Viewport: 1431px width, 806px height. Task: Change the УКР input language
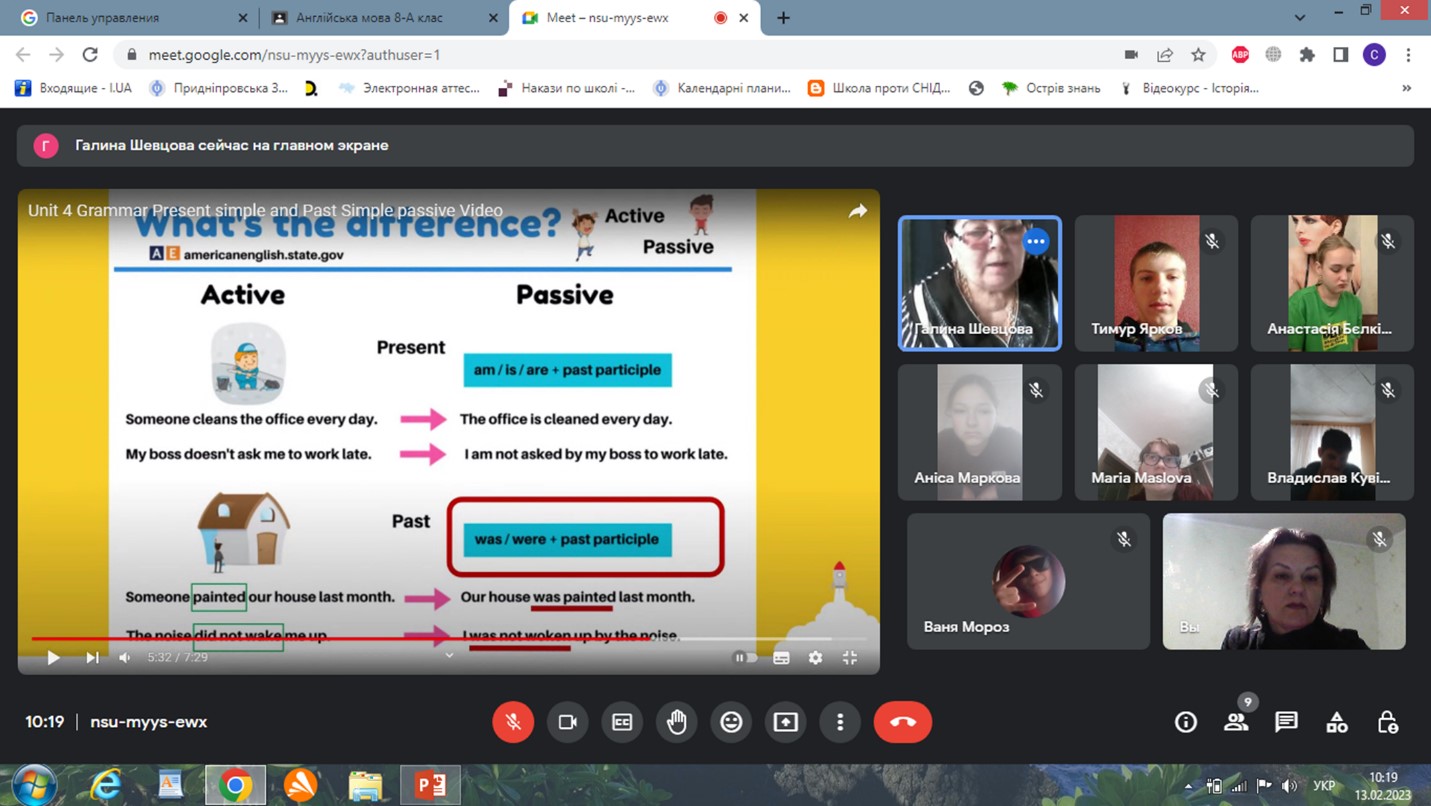pos(1325,786)
